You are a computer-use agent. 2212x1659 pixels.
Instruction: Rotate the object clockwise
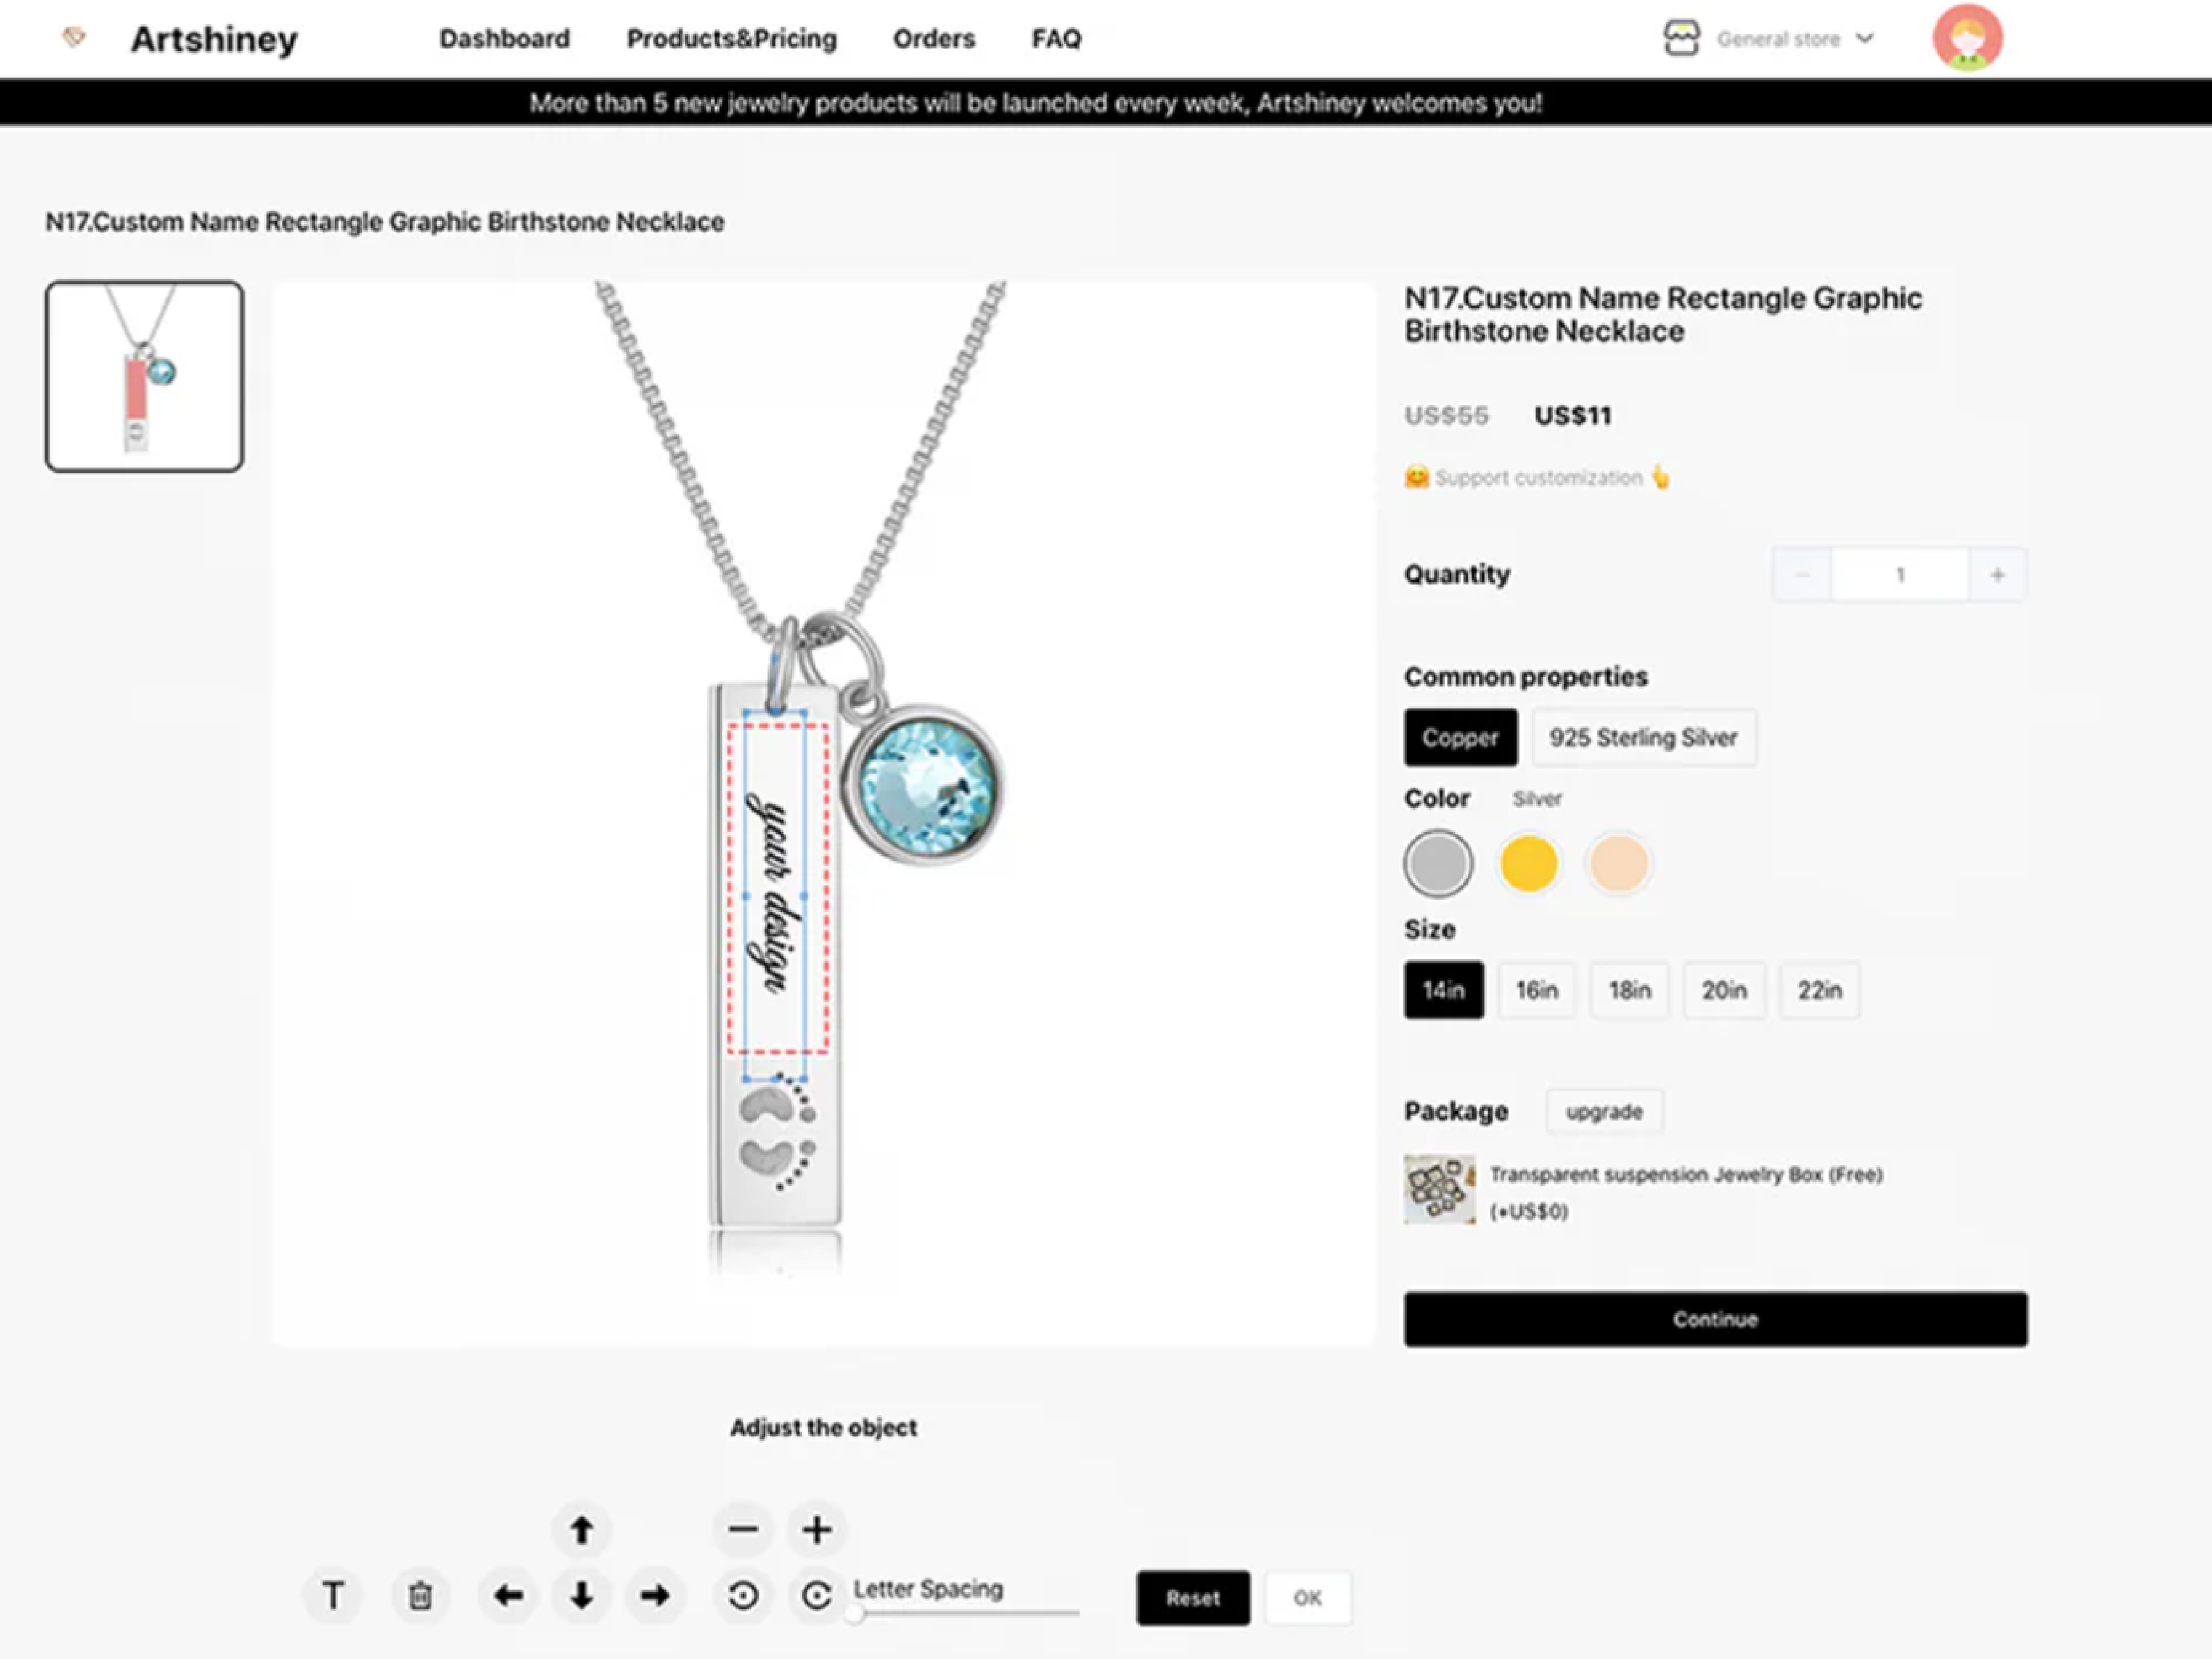[x=816, y=1595]
